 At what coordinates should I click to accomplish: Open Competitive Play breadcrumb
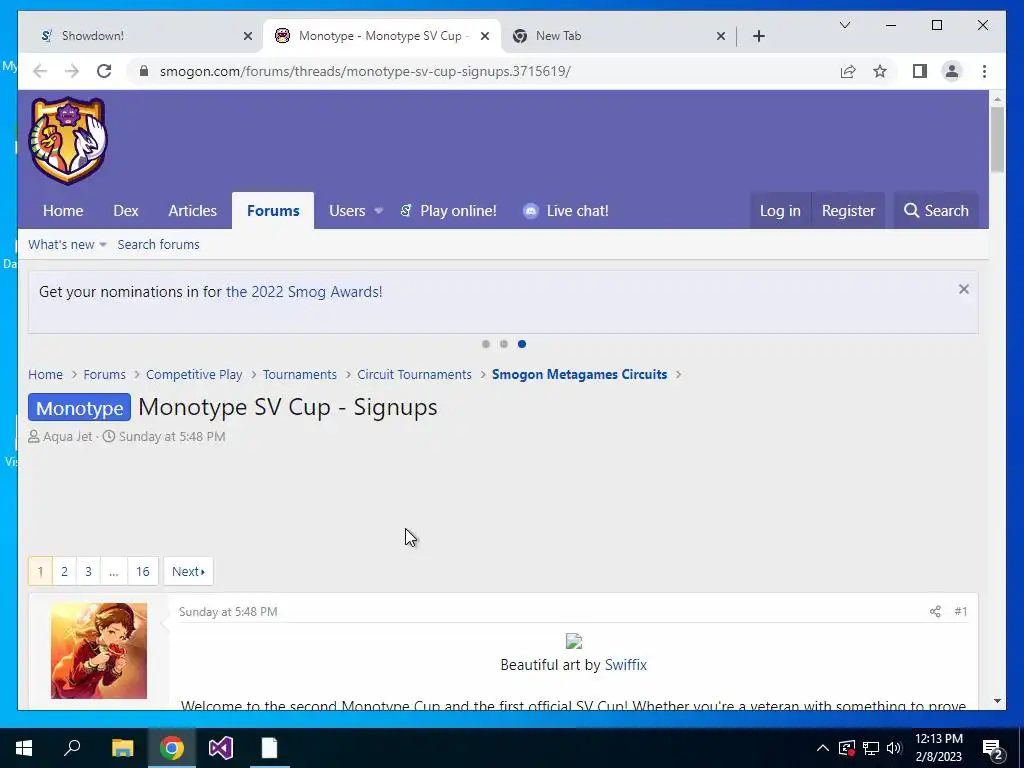coord(194,375)
